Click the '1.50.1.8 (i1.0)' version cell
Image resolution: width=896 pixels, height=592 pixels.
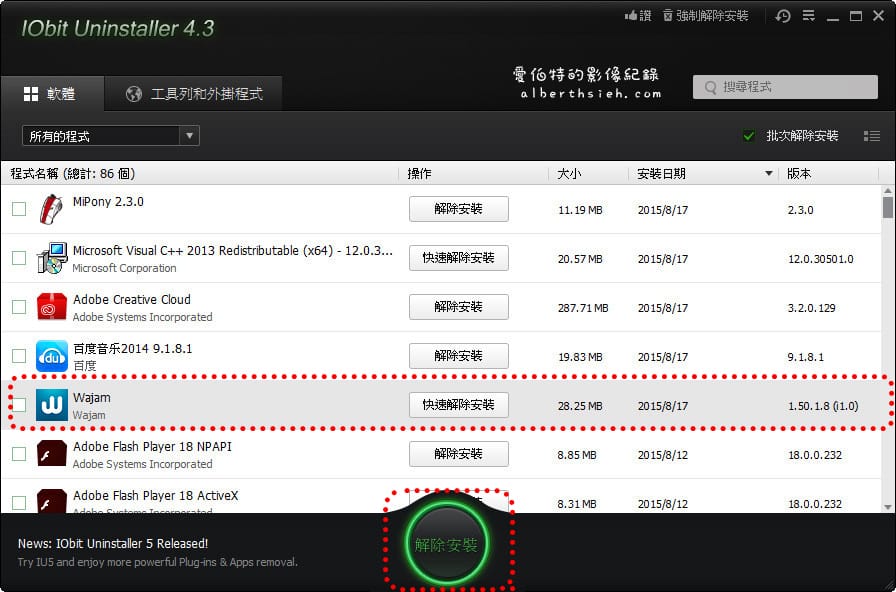click(x=823, y=406)
